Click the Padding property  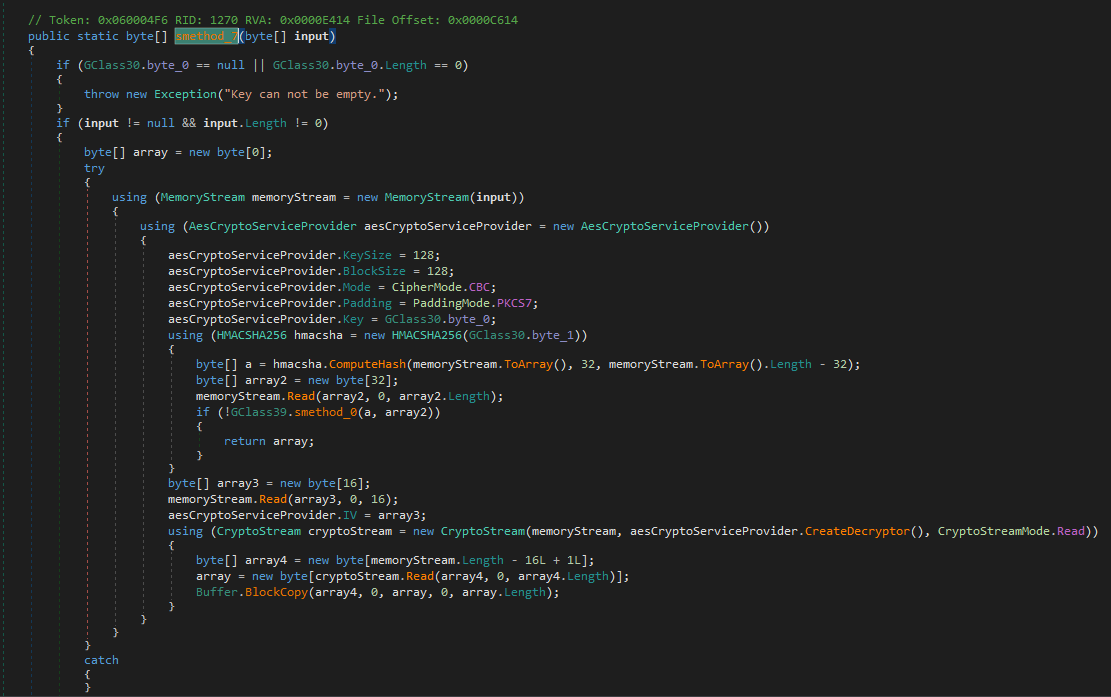(x=367, y=303)
